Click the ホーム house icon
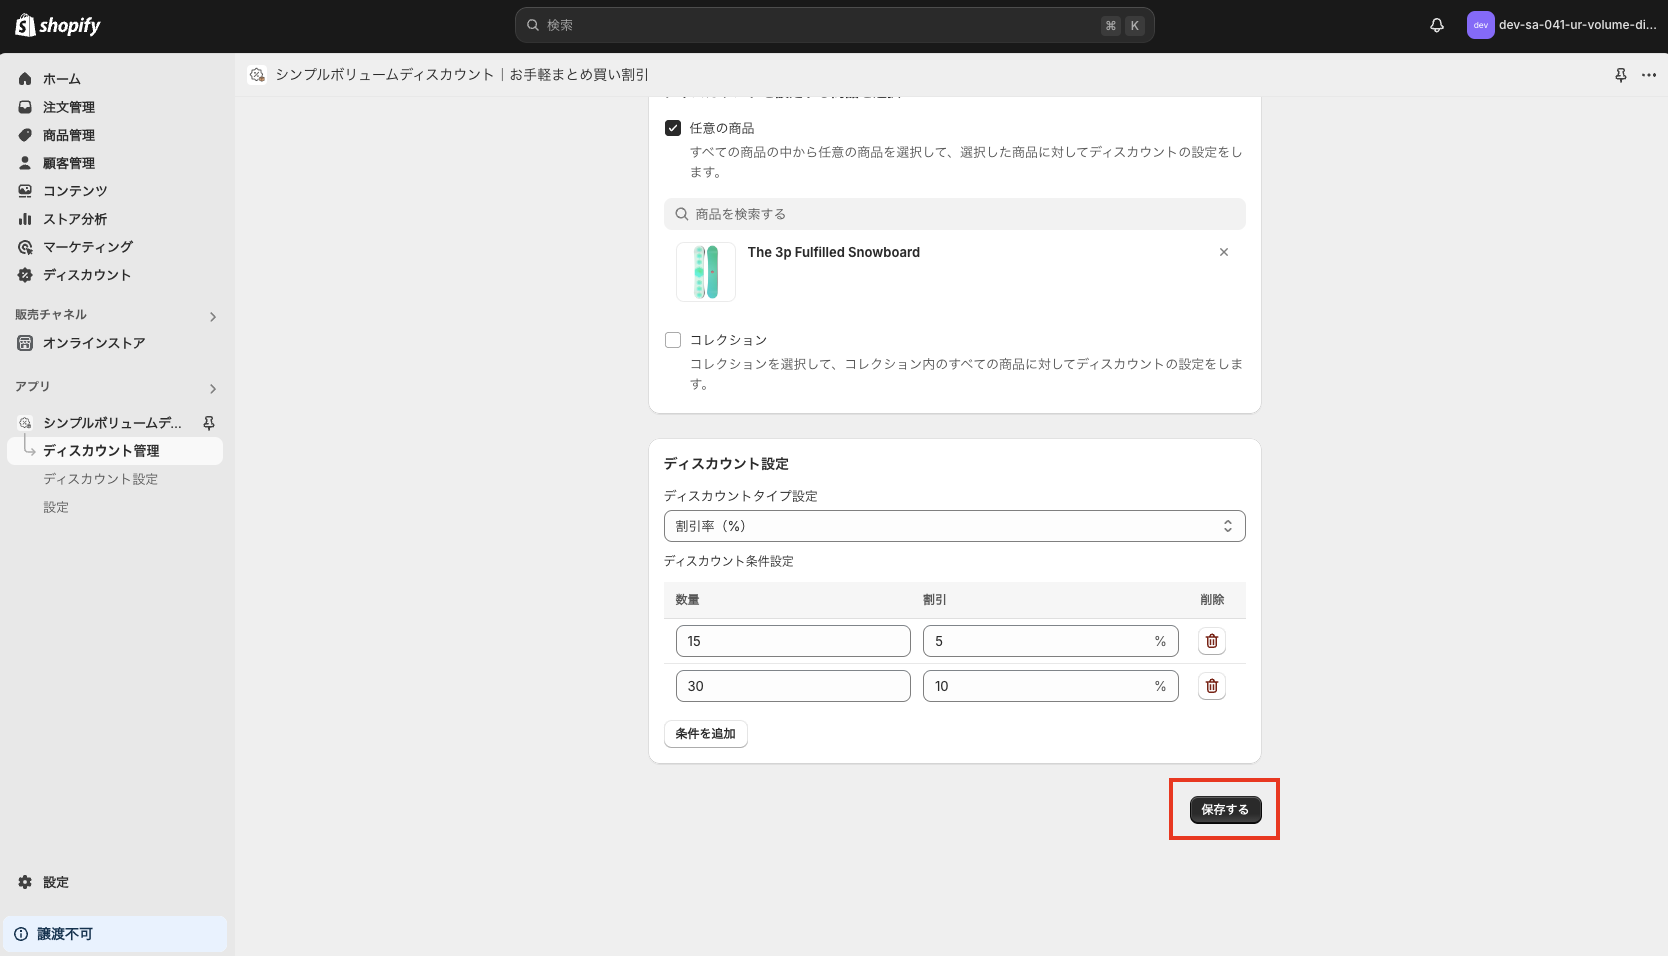 [x=25, y=79]
